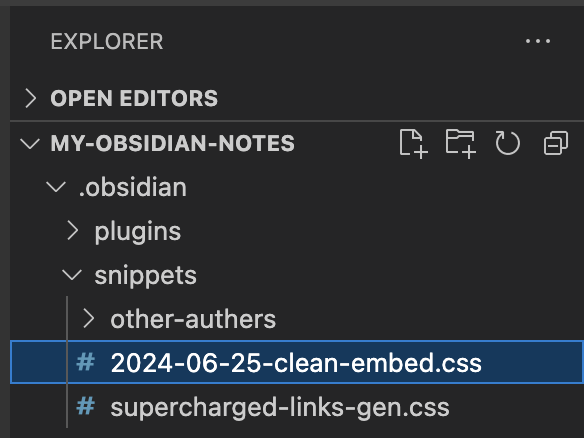Expand the plugins folder chevron
Viewport: 584px width, 438px height.
(73, 231)
